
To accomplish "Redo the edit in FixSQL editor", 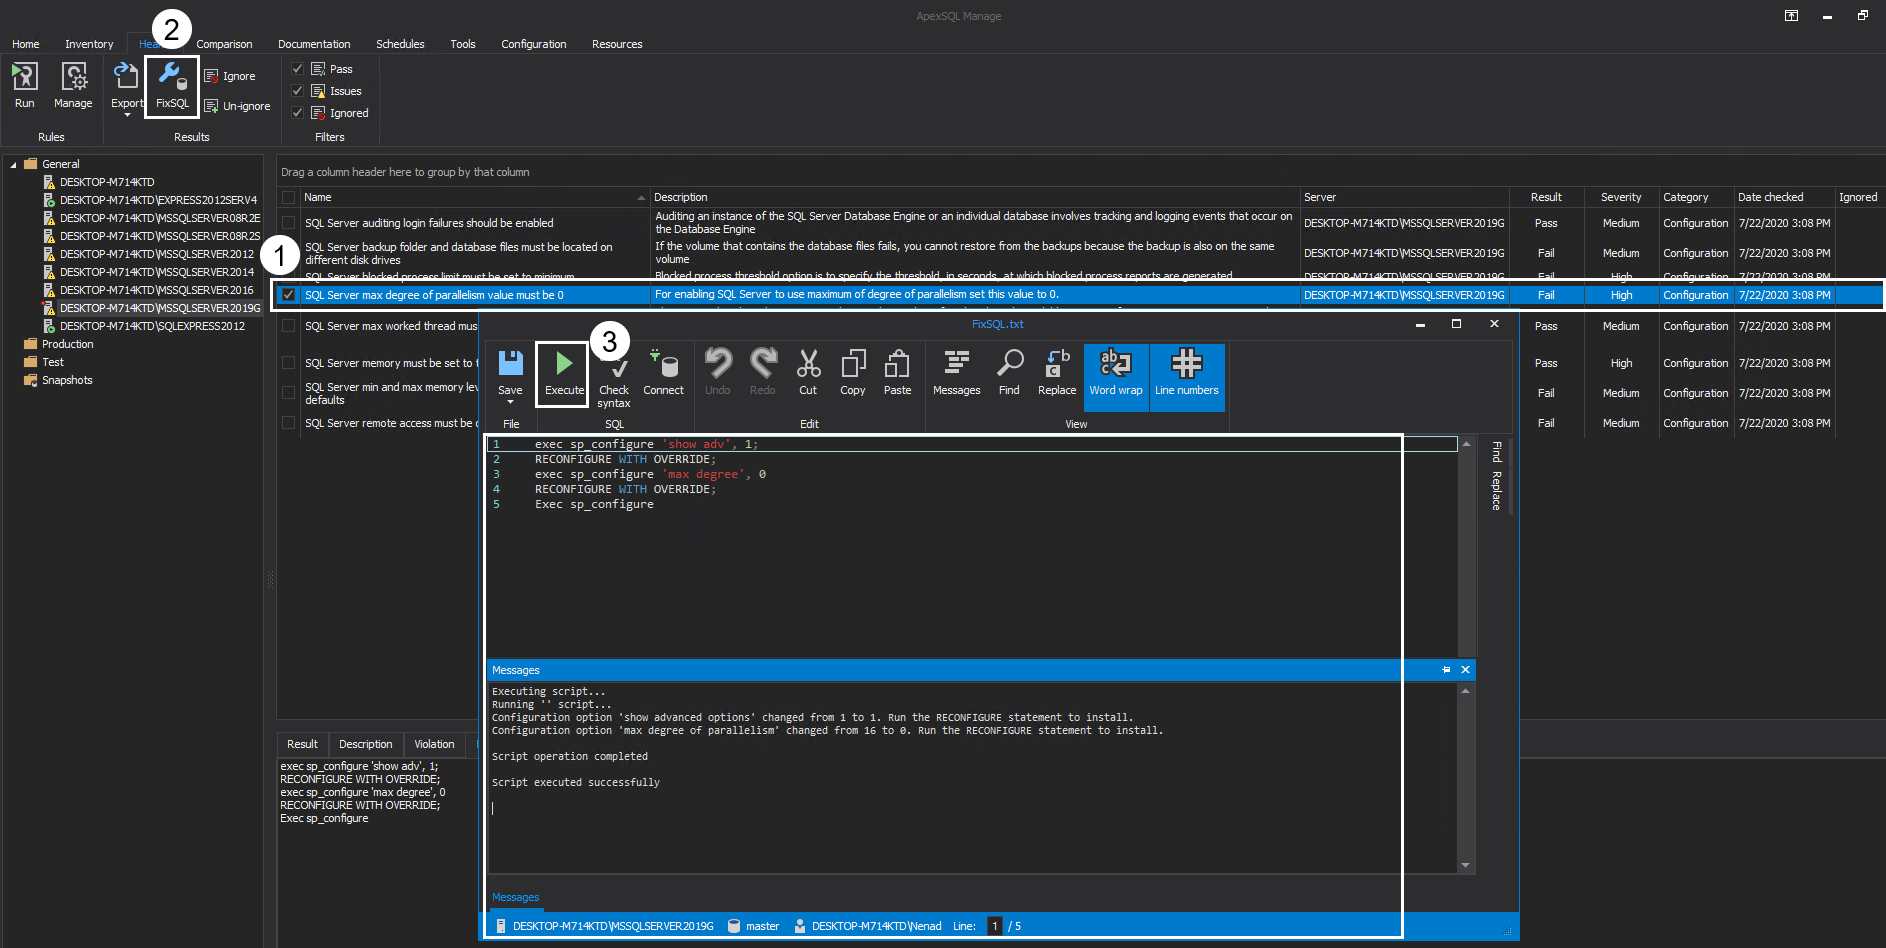I will pos(762,372).
